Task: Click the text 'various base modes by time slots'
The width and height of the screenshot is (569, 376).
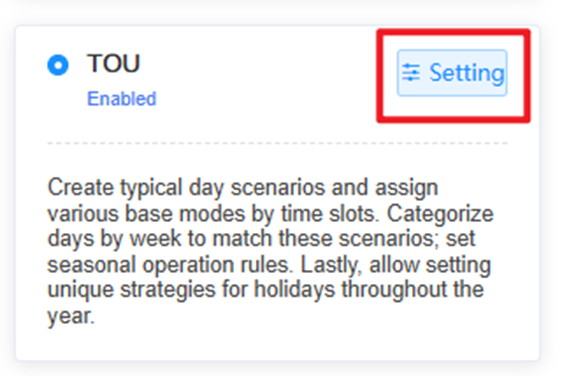Action: point(213,214)
